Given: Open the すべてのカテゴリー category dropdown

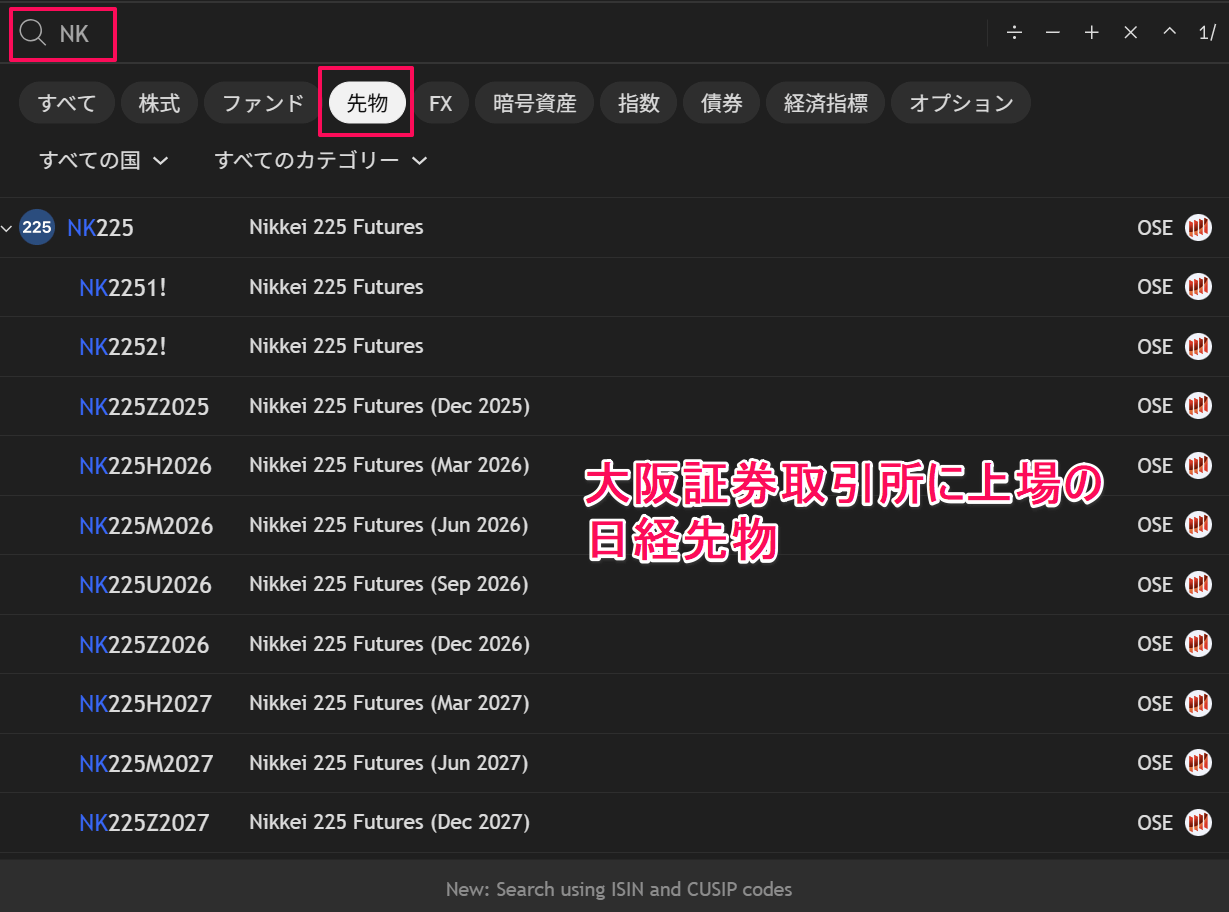Looking at the screenshot, I should coord(321,160).
